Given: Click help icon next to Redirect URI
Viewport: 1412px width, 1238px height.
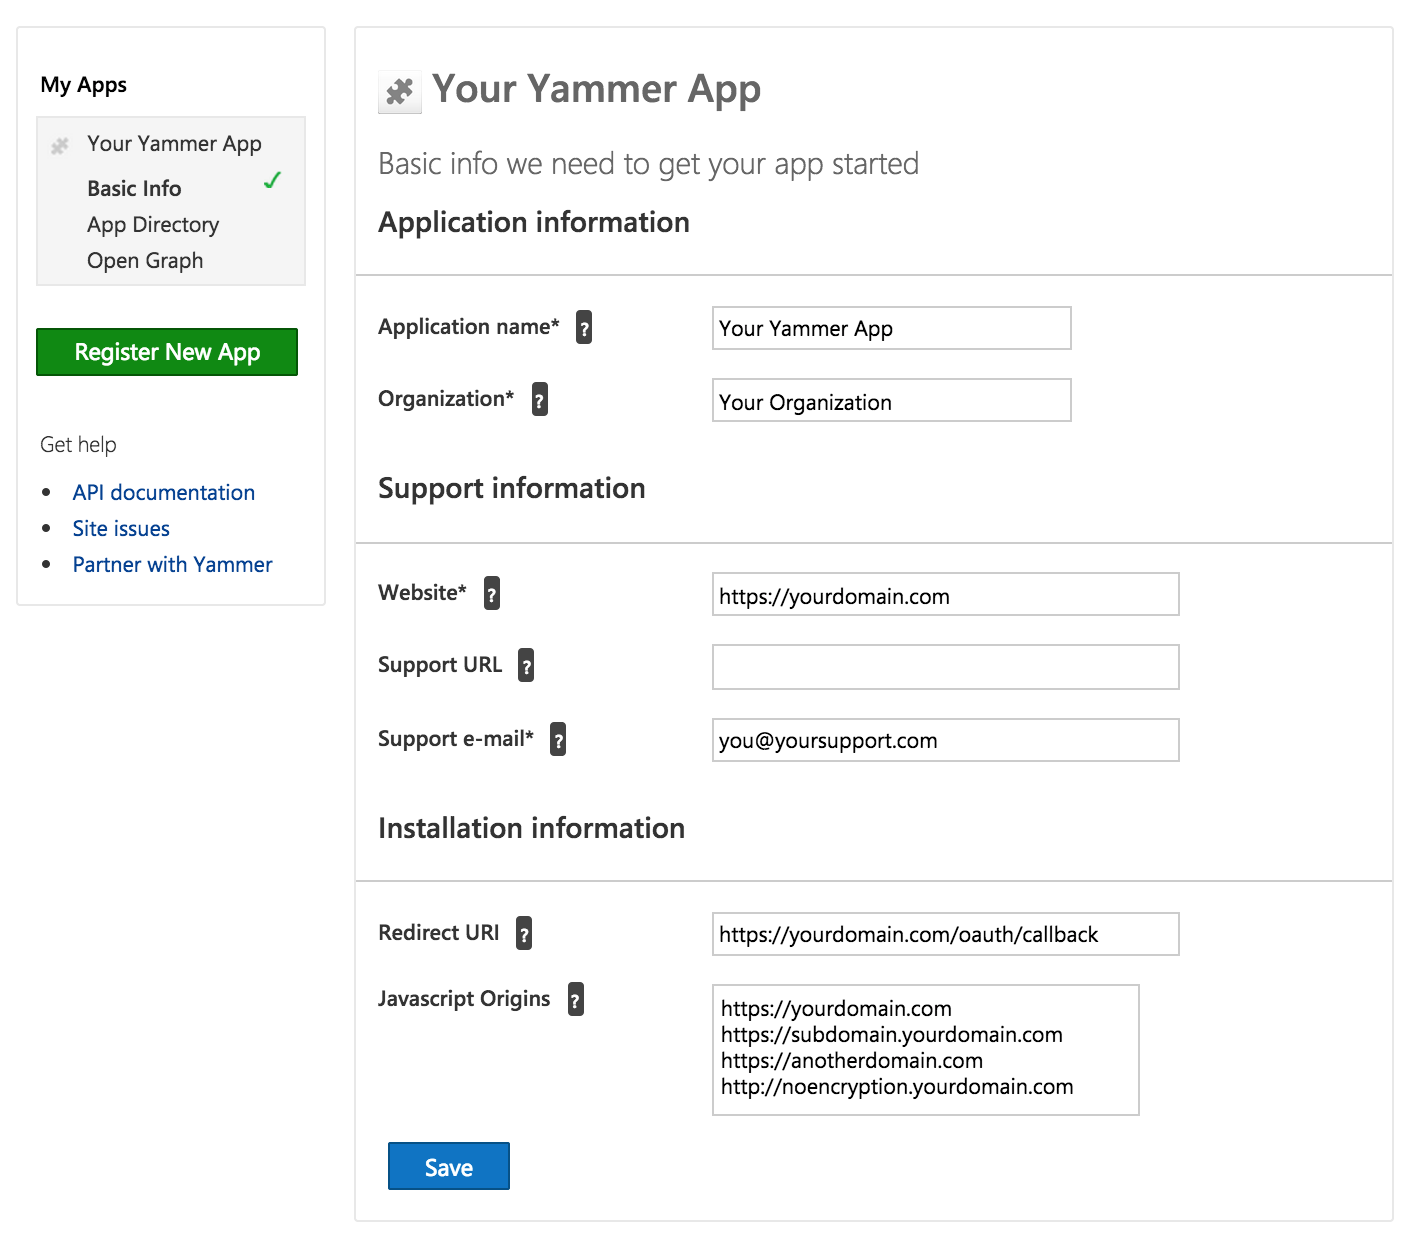Looking at the screenshot, I should pyautogui.click(x=524, y=933).
